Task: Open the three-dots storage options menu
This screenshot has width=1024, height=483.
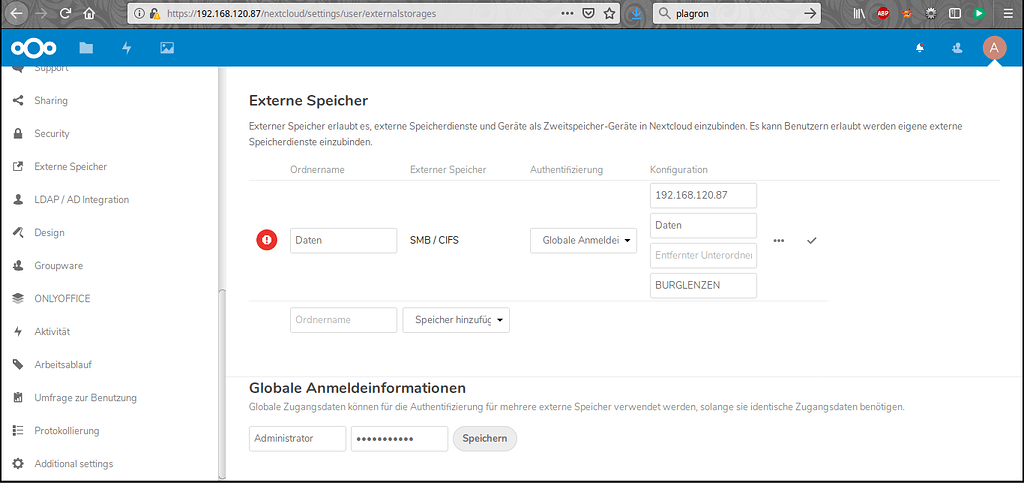Action: [x=779, y=241]
